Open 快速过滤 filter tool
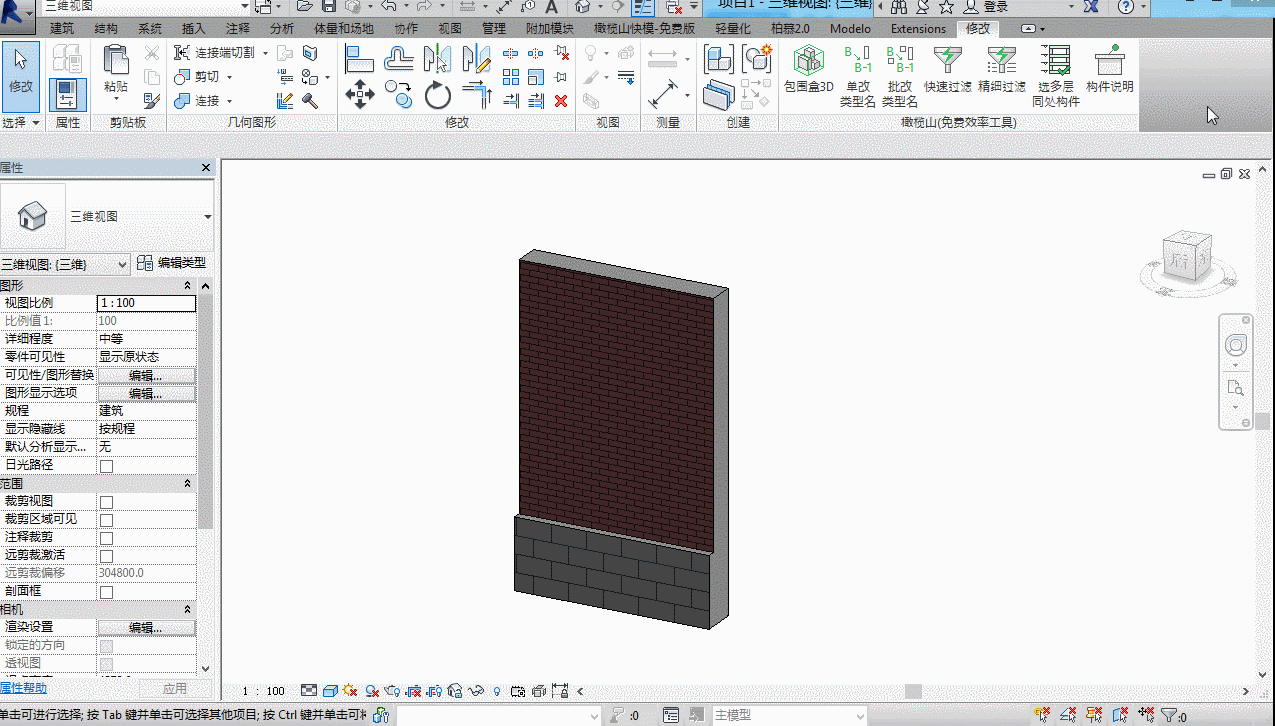The image size is (1275, 726). coord(947,69)
